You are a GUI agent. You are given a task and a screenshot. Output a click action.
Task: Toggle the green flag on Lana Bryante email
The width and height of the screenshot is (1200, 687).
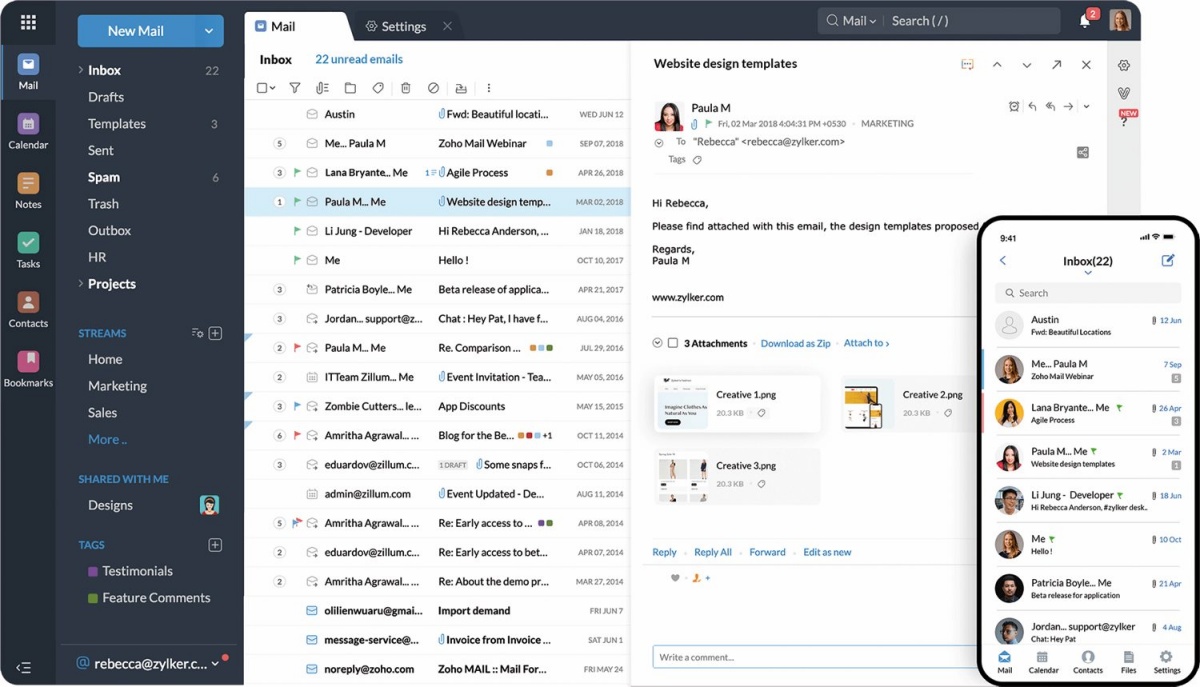click(x=297, y=172)
